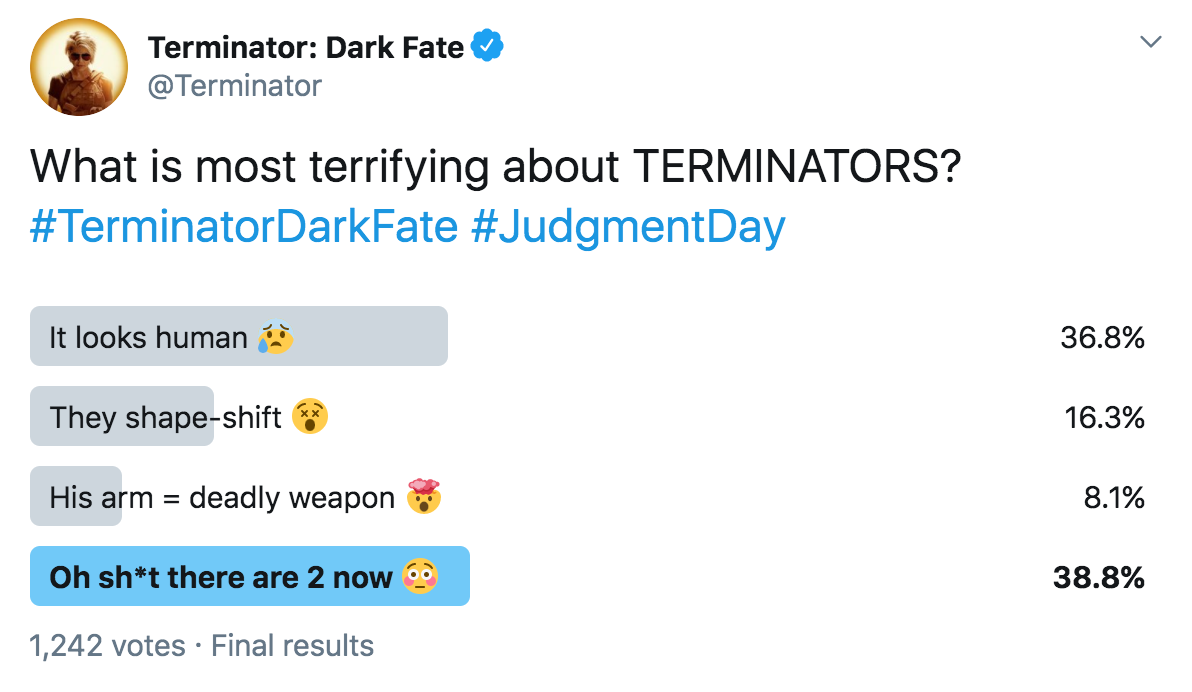Click the 16.3% result value
1192x692 pixels.
click(x=1102, y=417)
